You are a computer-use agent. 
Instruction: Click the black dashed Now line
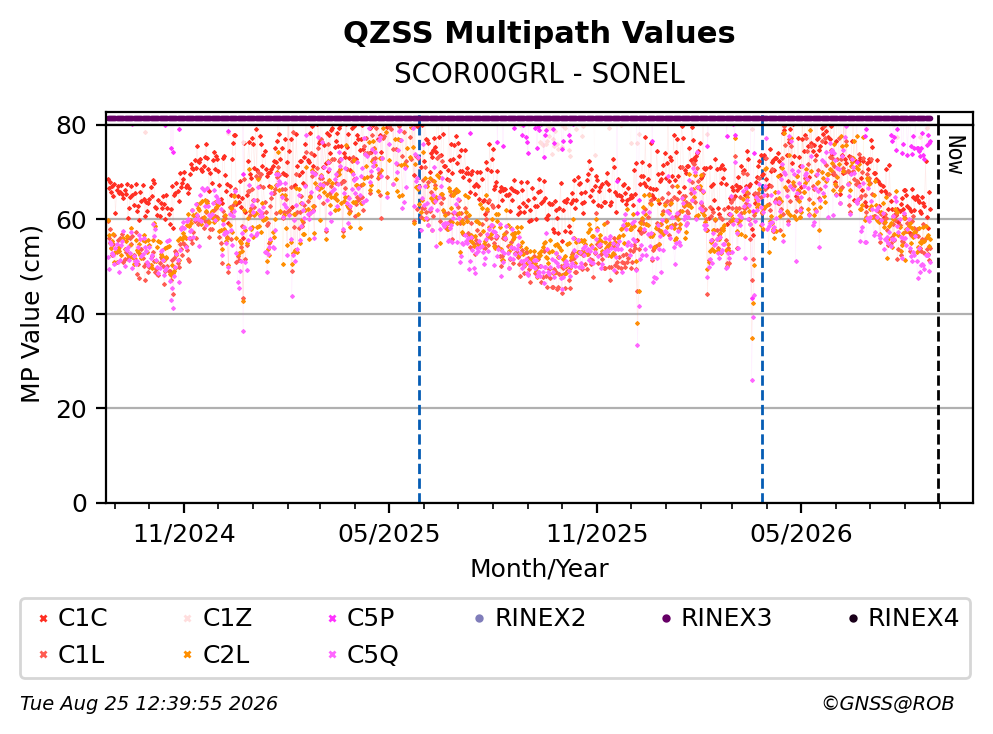(939, 310)
